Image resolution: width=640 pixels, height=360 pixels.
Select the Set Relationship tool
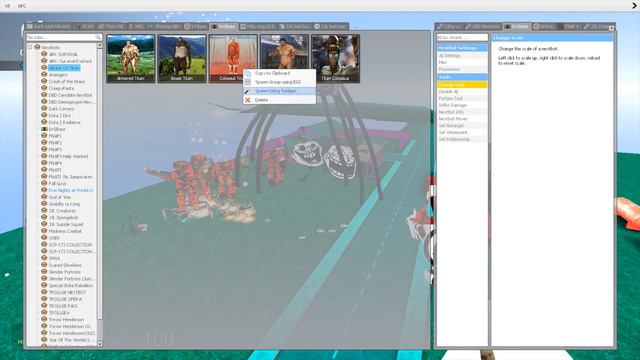(x=462, y=139)
